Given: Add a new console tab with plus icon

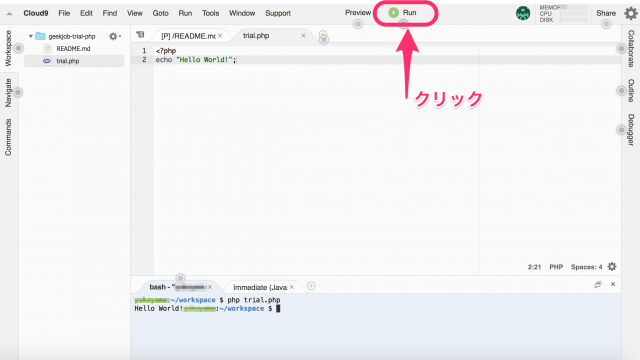Looking at the screenshot, I should click(x=311, y=286).
